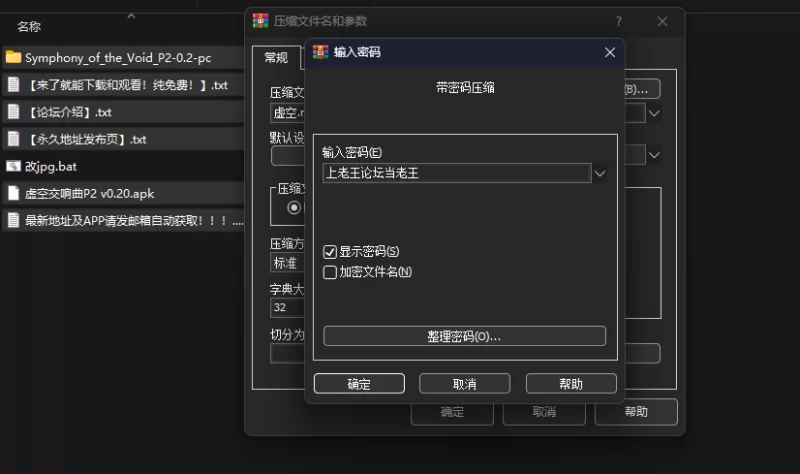The height and width of the screenshot is (474, 800).
Task: Click the file icon of 【永久地址发布页】.txt
Action: 14,139
